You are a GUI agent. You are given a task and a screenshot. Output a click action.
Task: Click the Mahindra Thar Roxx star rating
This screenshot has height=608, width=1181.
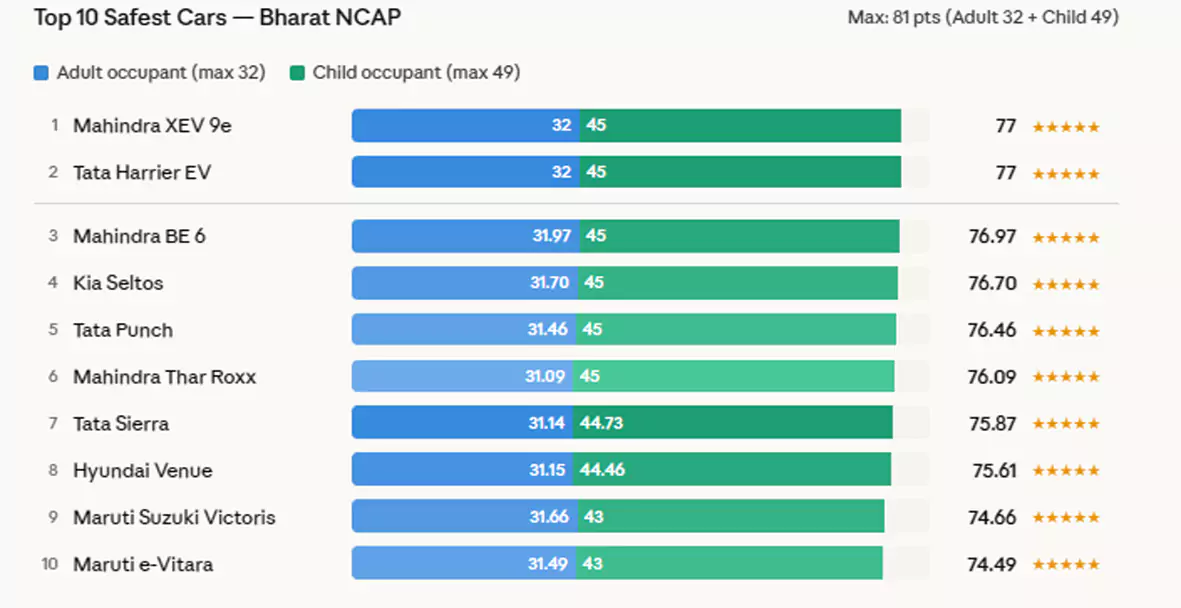1066,377
